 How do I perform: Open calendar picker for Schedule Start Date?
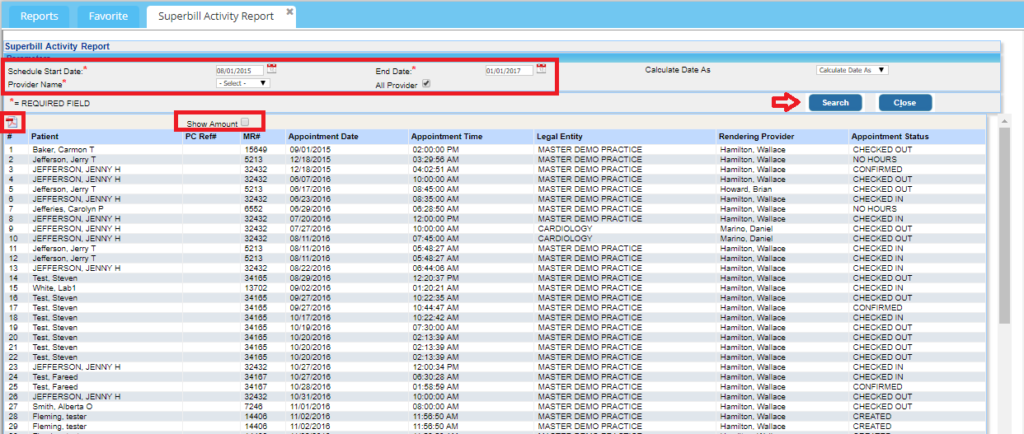point(272,69)
